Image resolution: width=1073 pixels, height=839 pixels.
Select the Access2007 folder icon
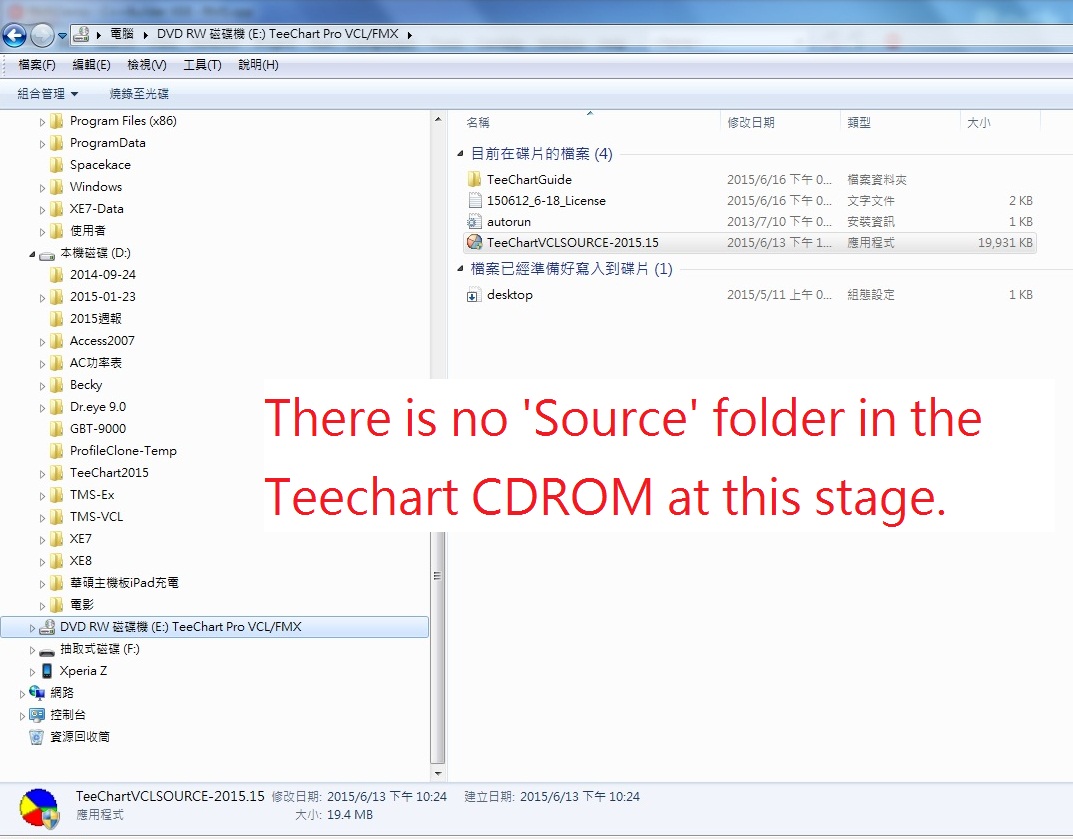[57, 341]
